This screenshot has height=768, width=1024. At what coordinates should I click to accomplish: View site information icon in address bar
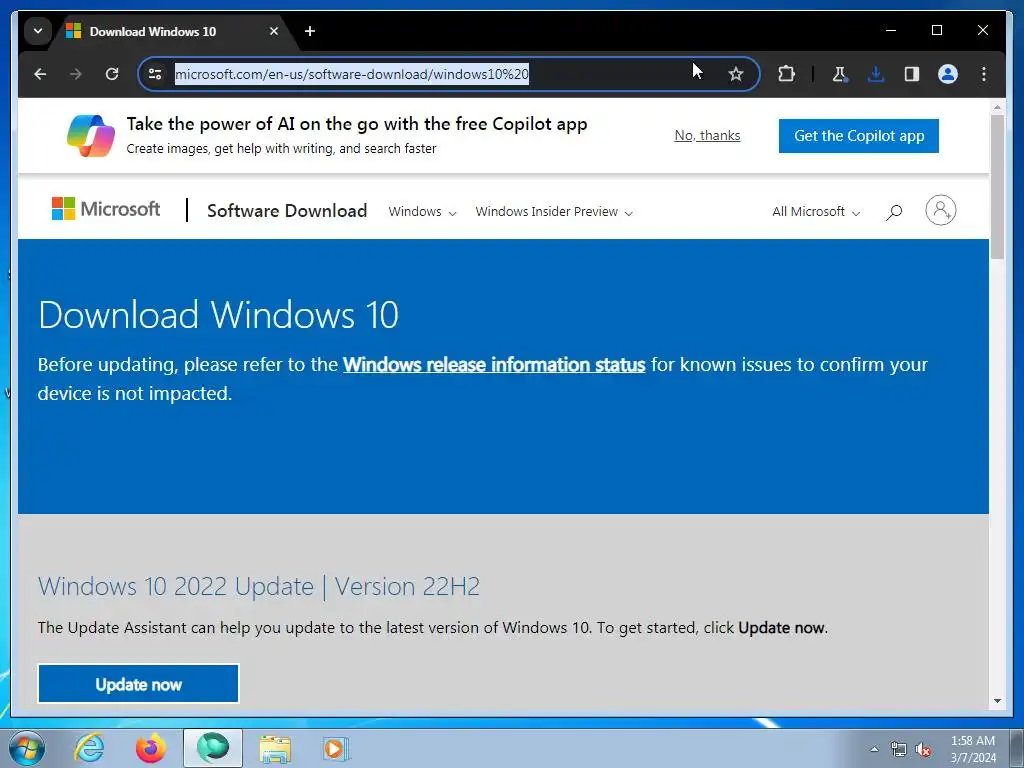point(155,74)
